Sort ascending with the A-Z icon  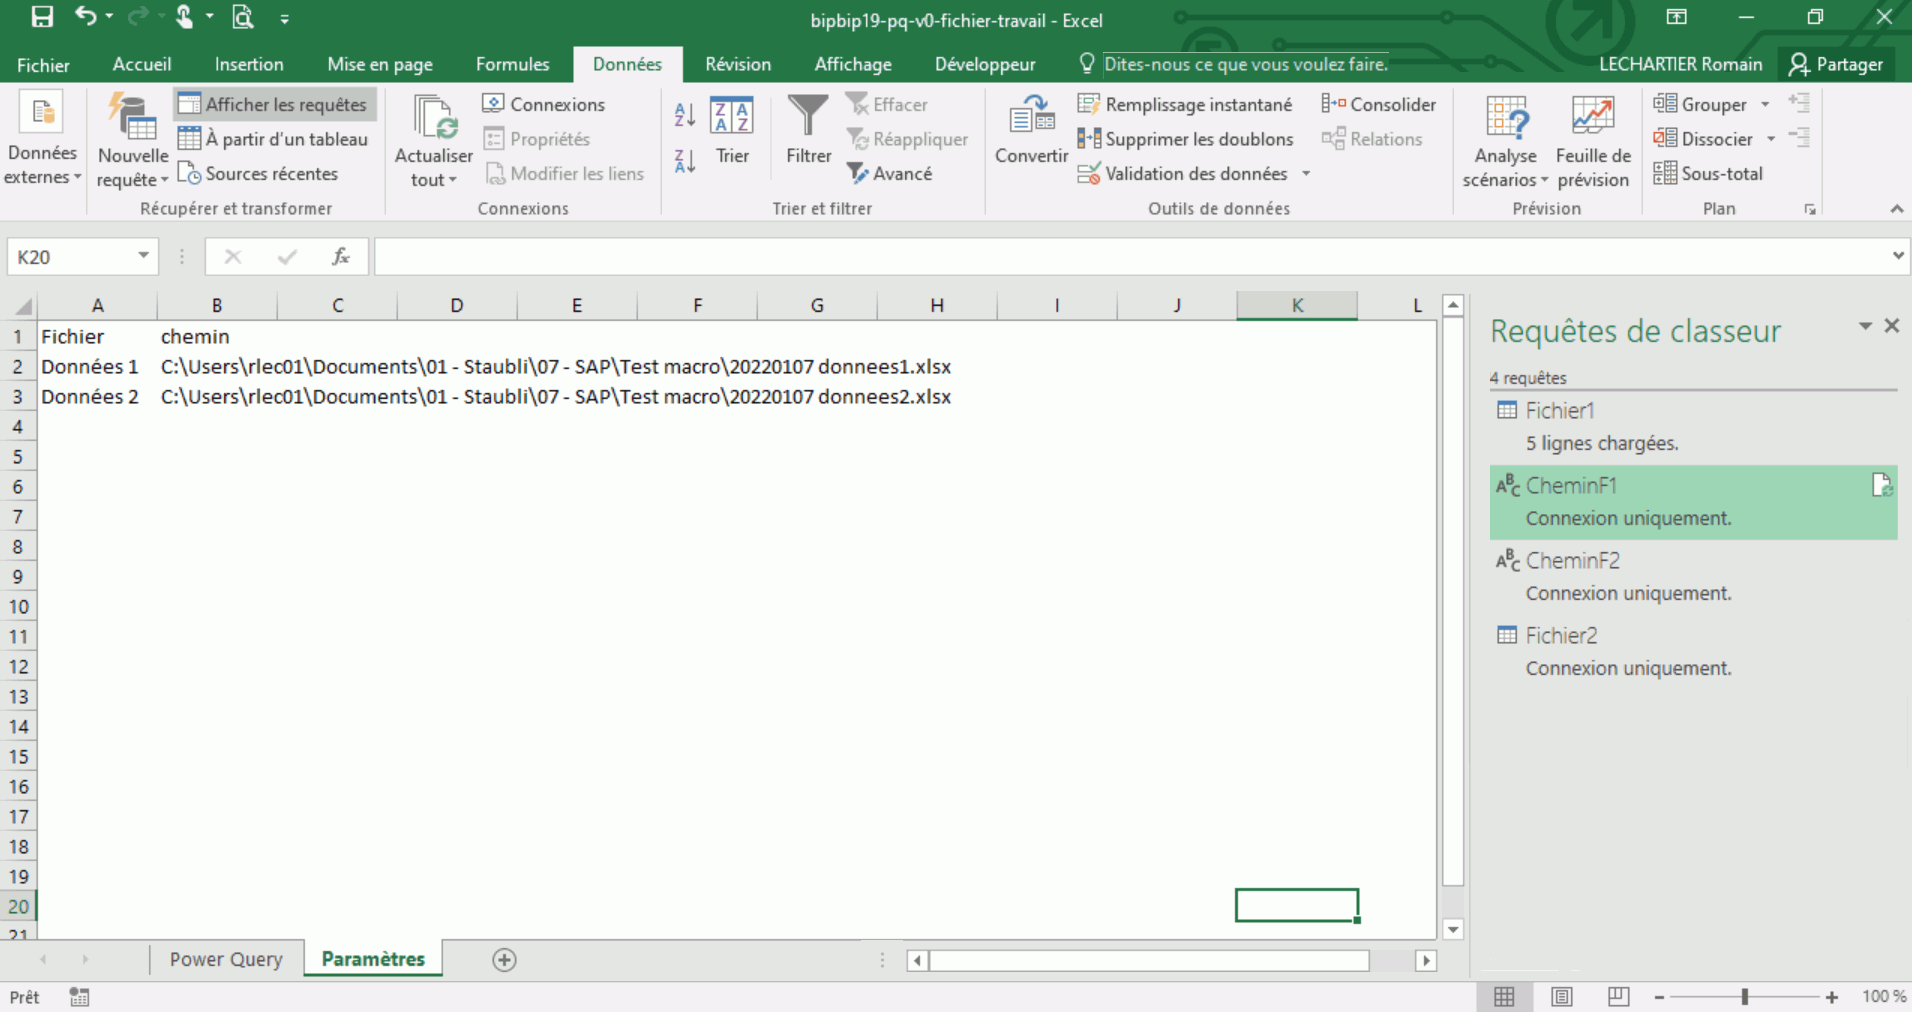pos(684,115)
